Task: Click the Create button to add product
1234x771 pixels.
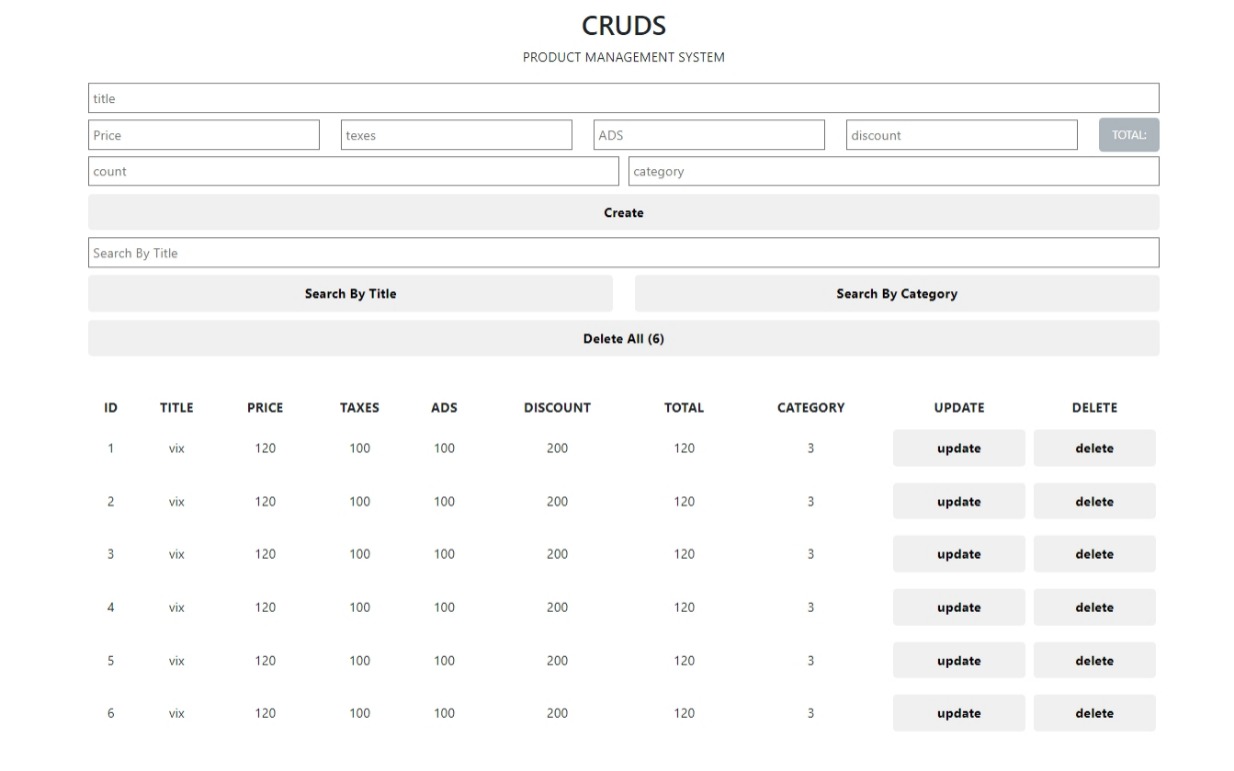Action: pos(622,212)
